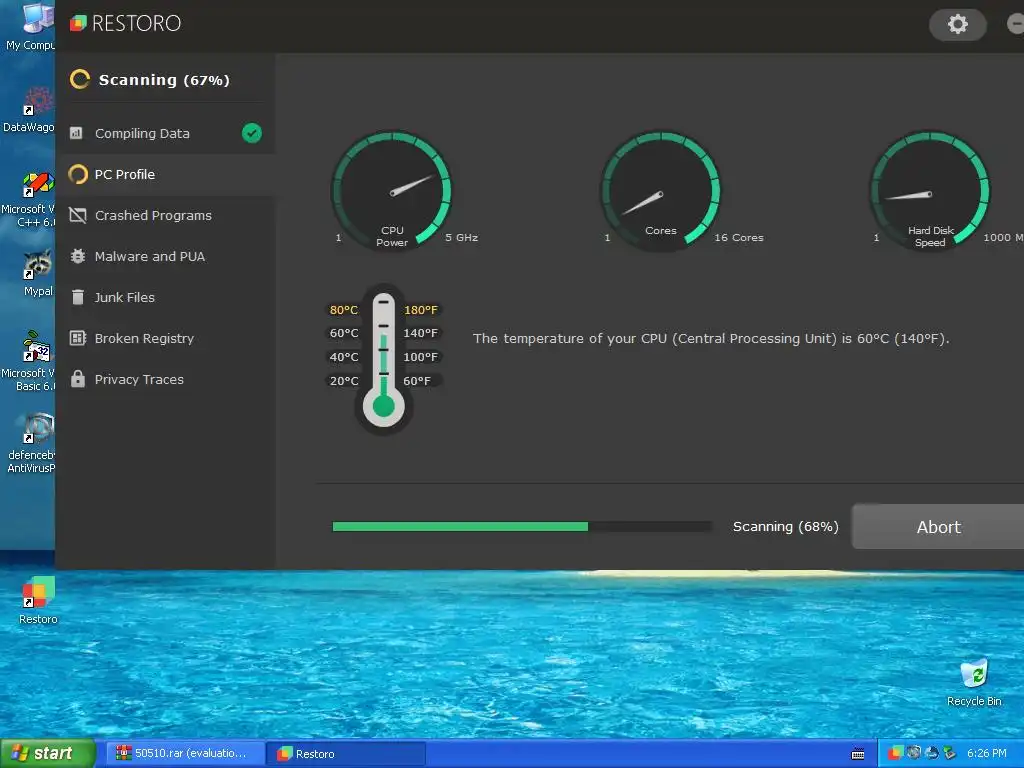
Task: Select the Microsoft Visual Basic 6.0 shortcut
Action: [x=30, y=361]
